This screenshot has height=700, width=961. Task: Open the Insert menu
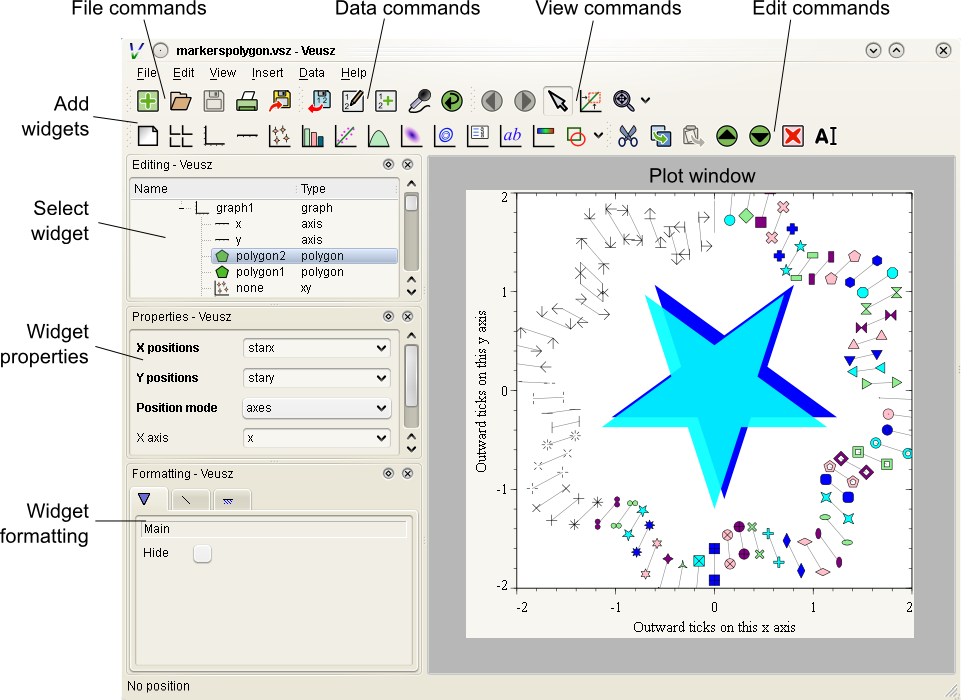267,73
